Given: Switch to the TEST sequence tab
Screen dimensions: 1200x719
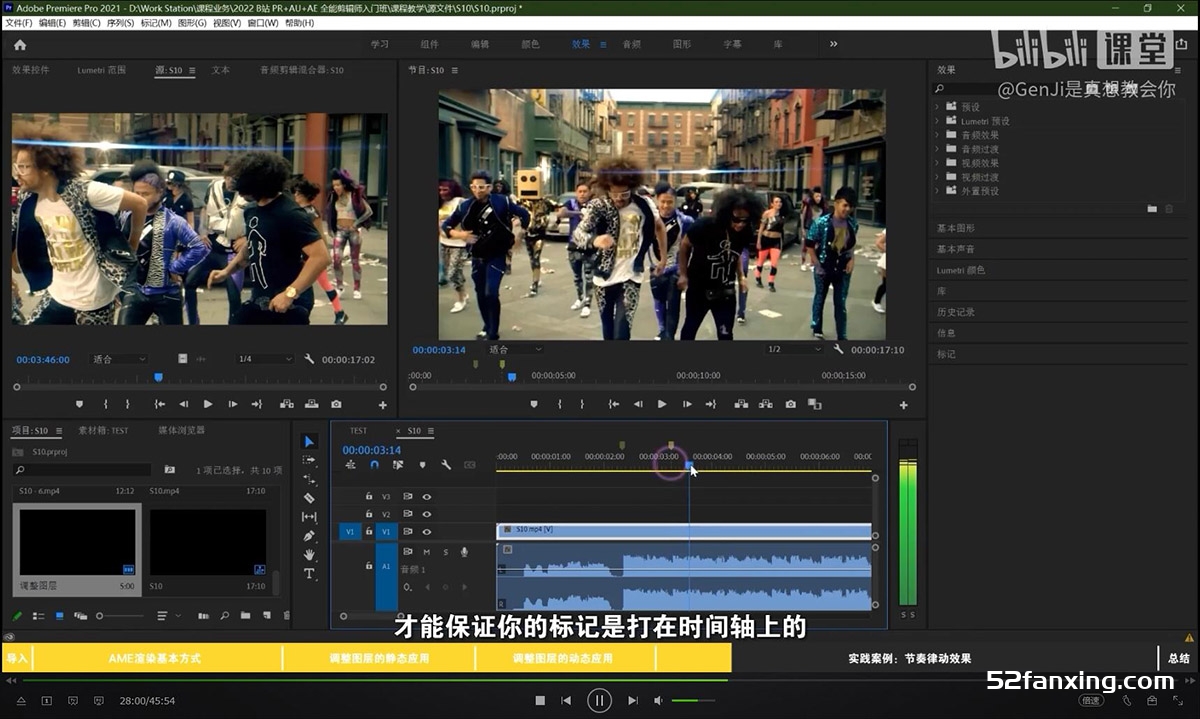Looking at the screenshot, I should click(358, 431).
